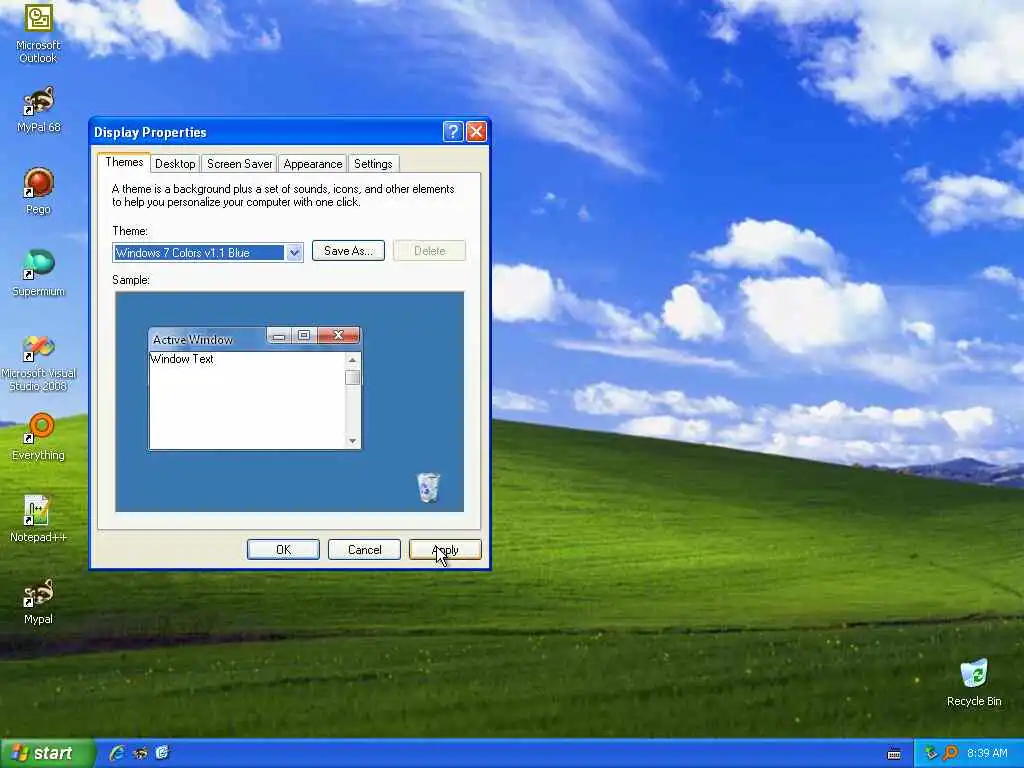1024x768 pixels.
Task: Click the sample window close button
Action: [x=338, y=335]
